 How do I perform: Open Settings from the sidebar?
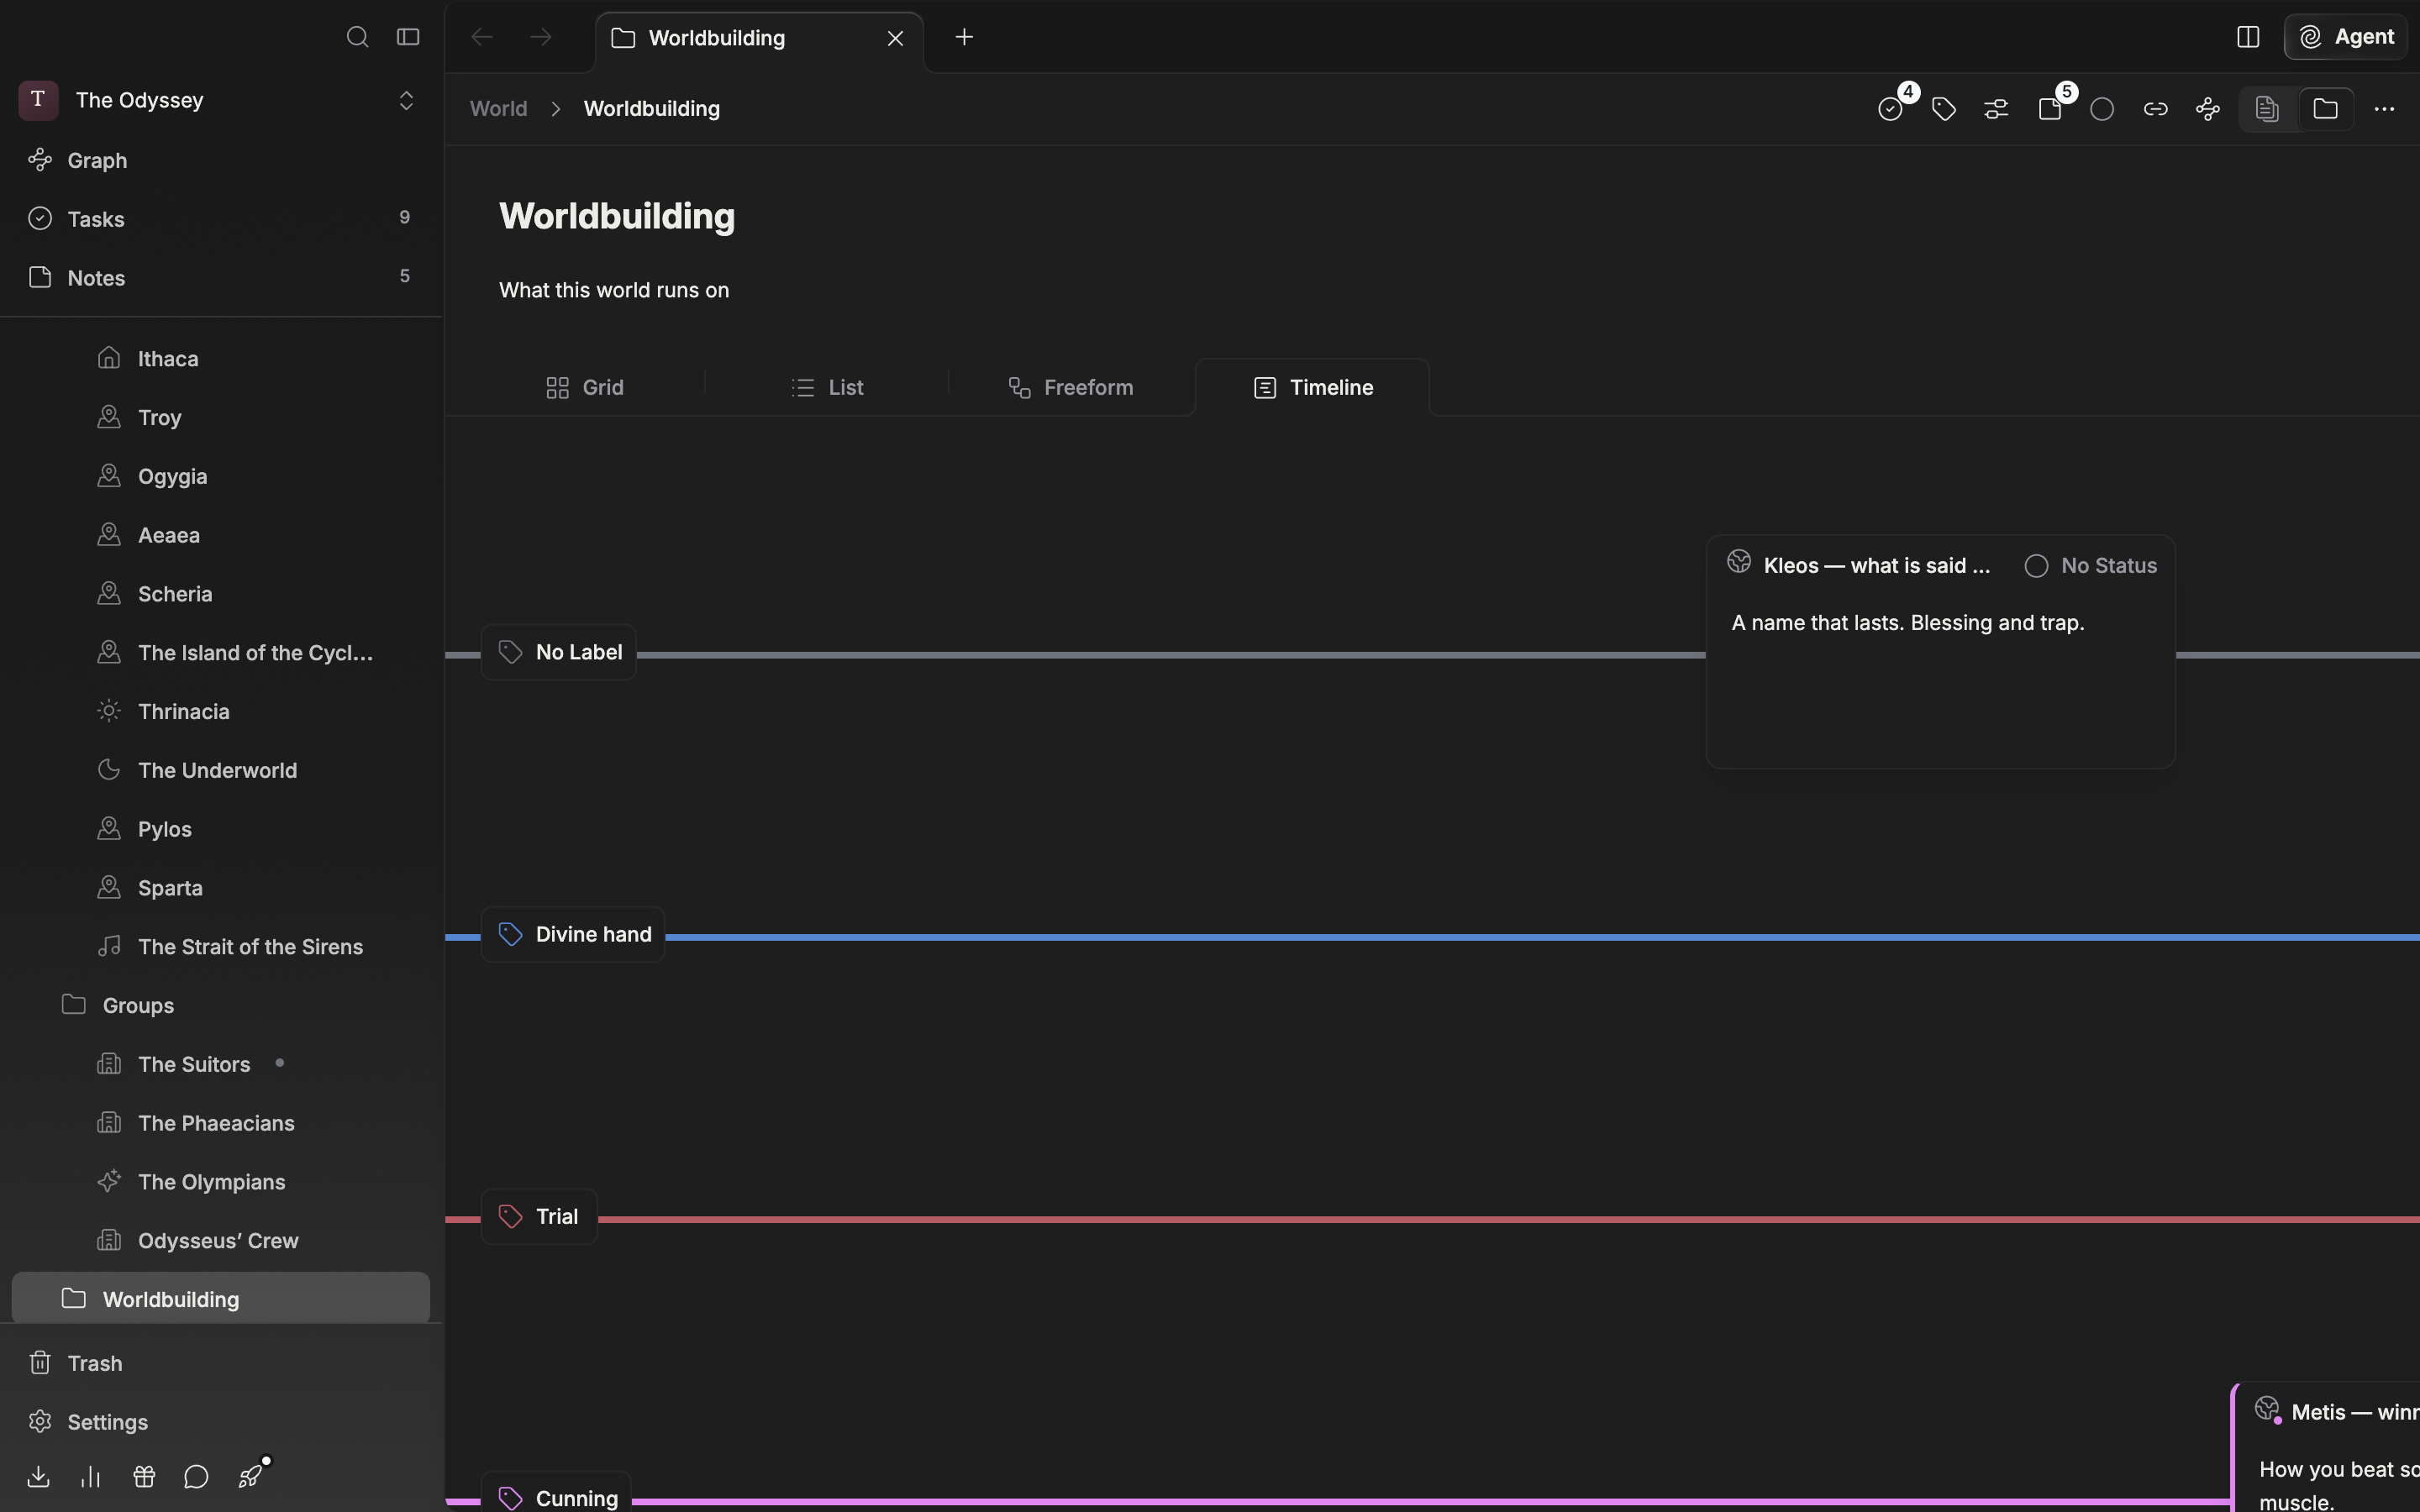(221, 1422)
